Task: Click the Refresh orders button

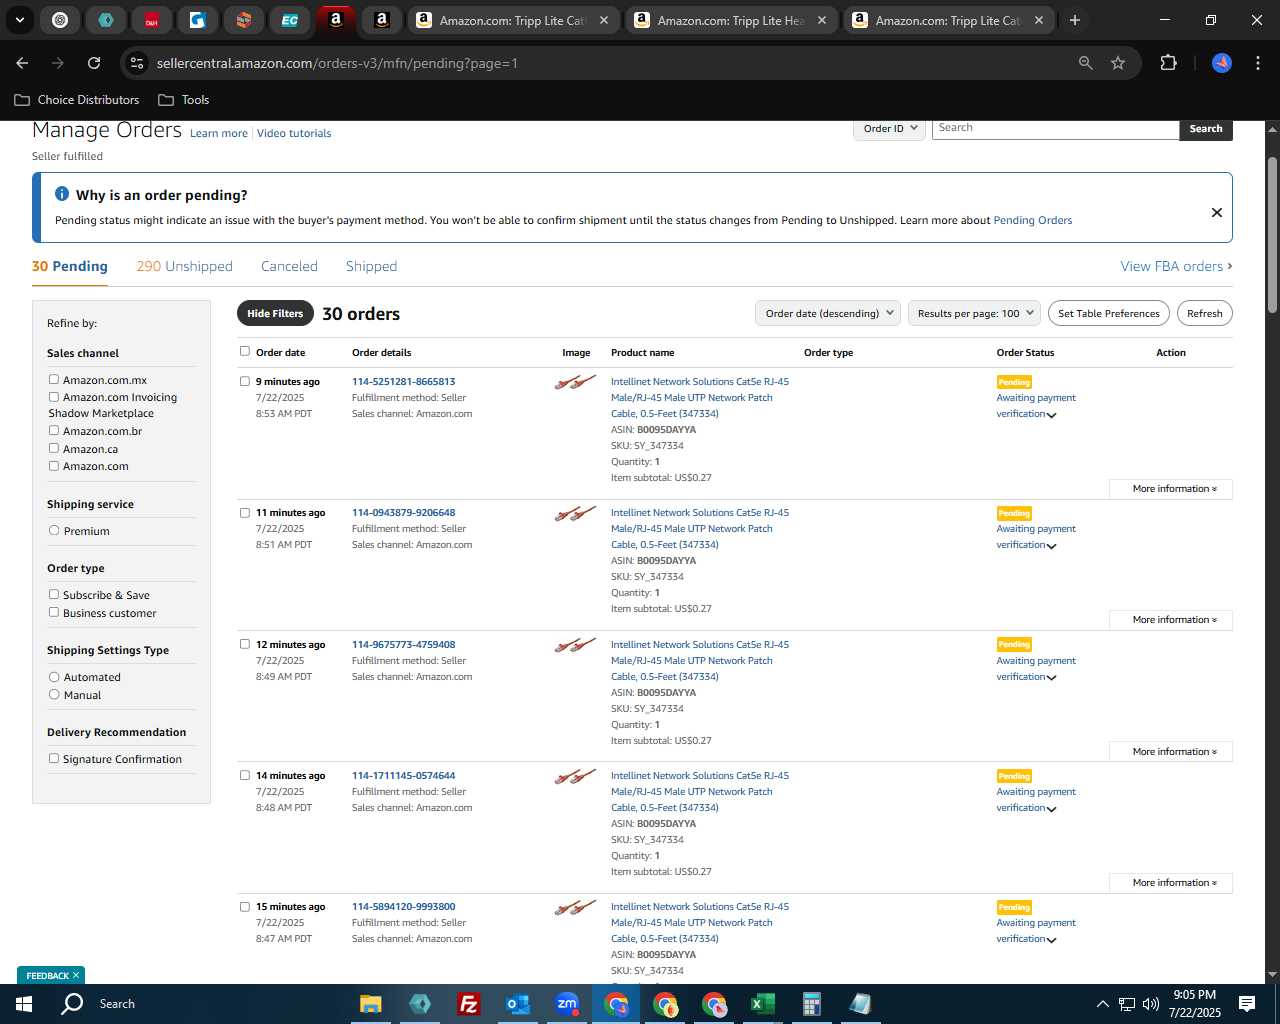Action: pyautogui.click(x=1204, y=313)
